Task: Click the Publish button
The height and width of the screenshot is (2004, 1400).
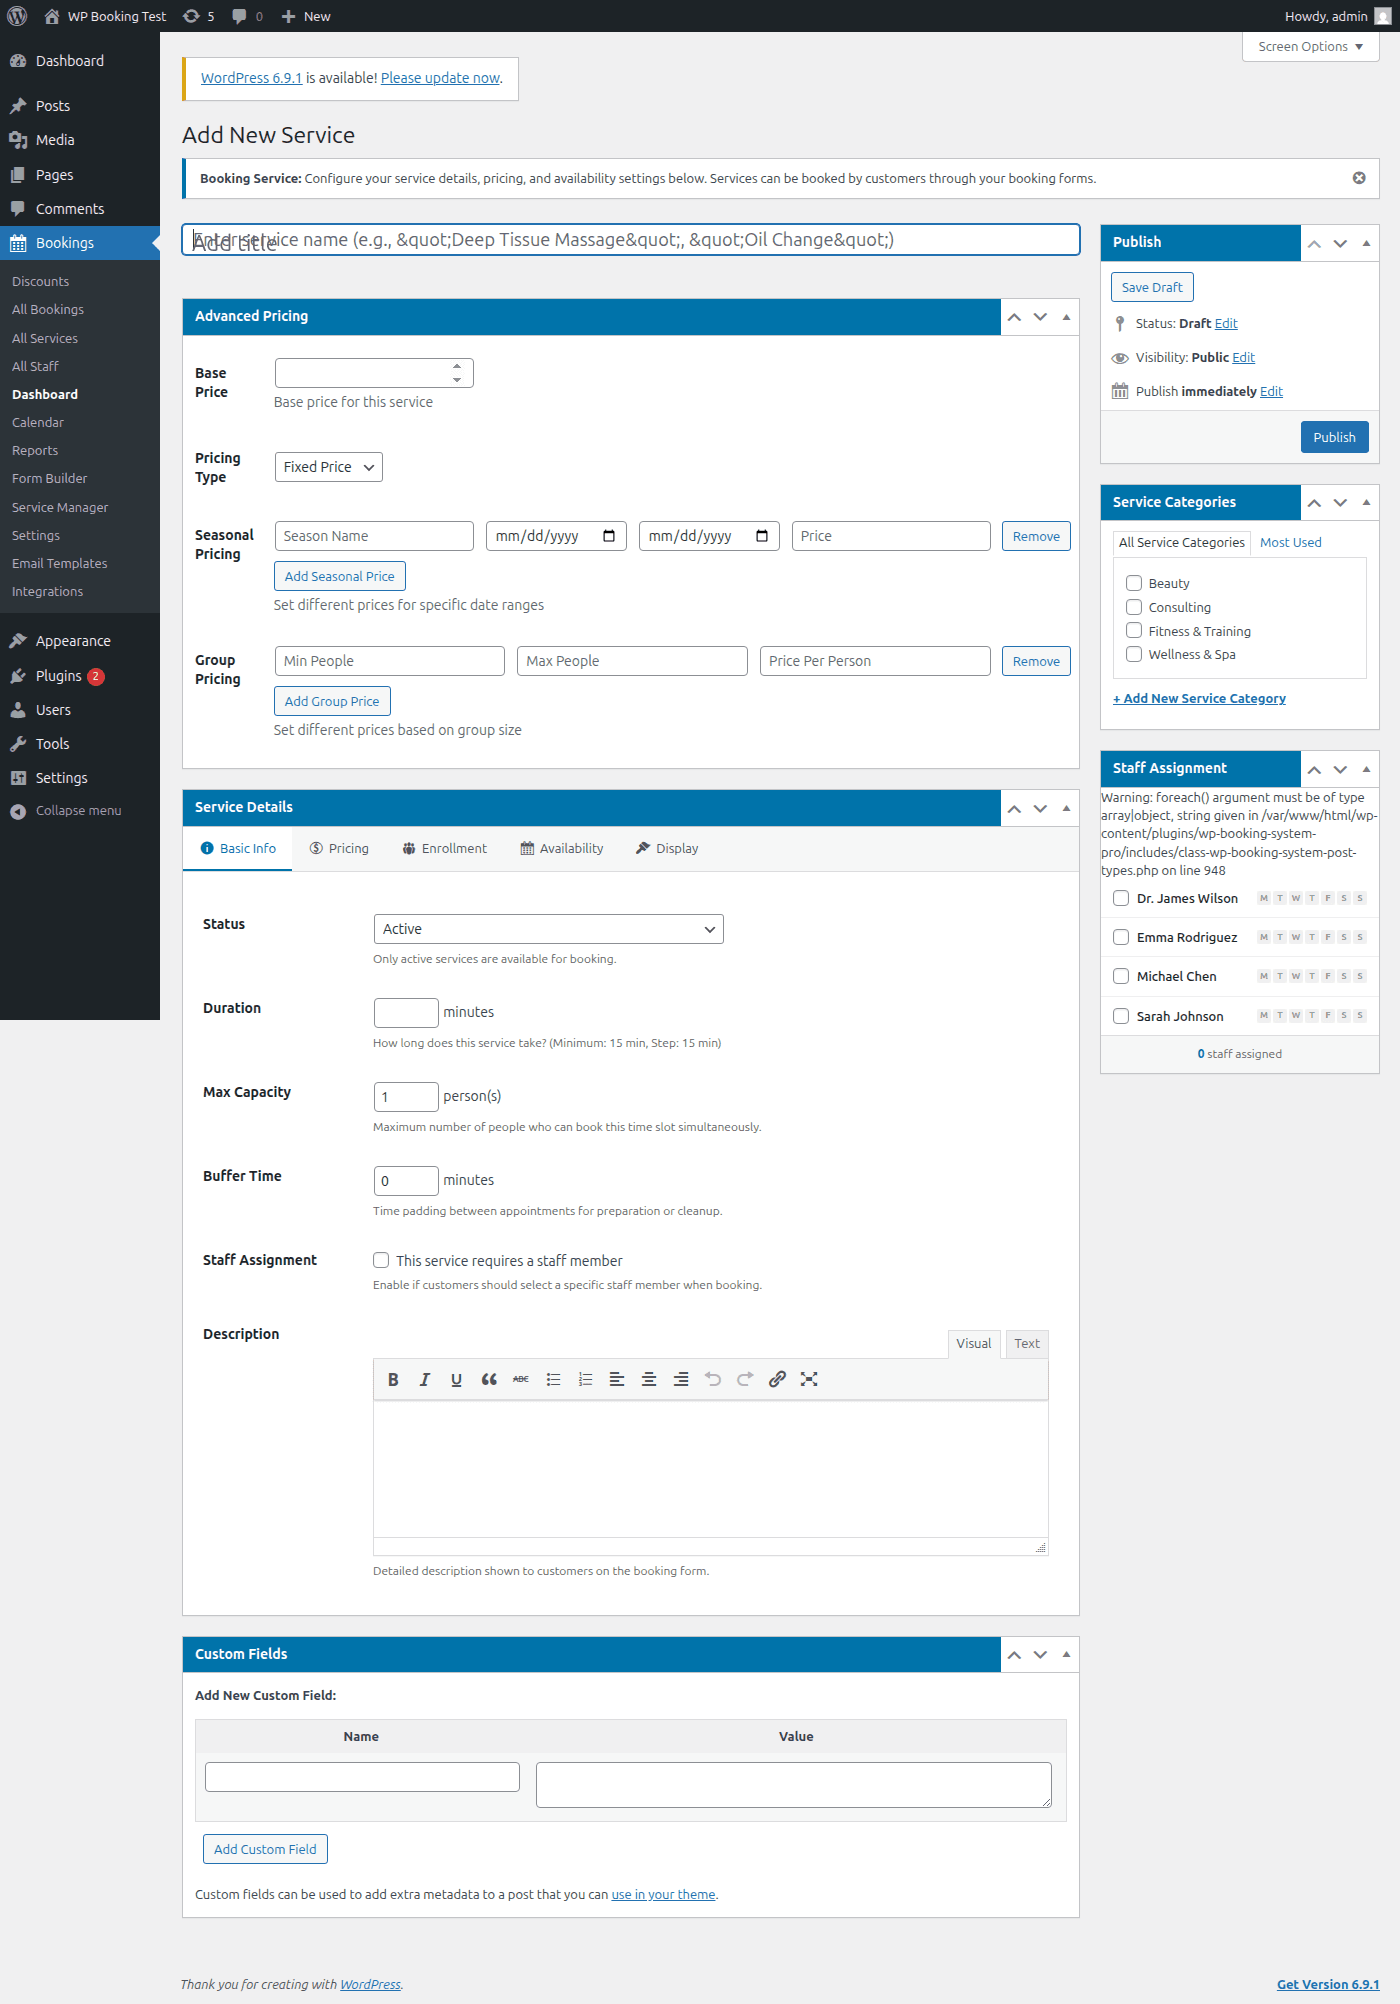Action: [x=1334, y=437]
